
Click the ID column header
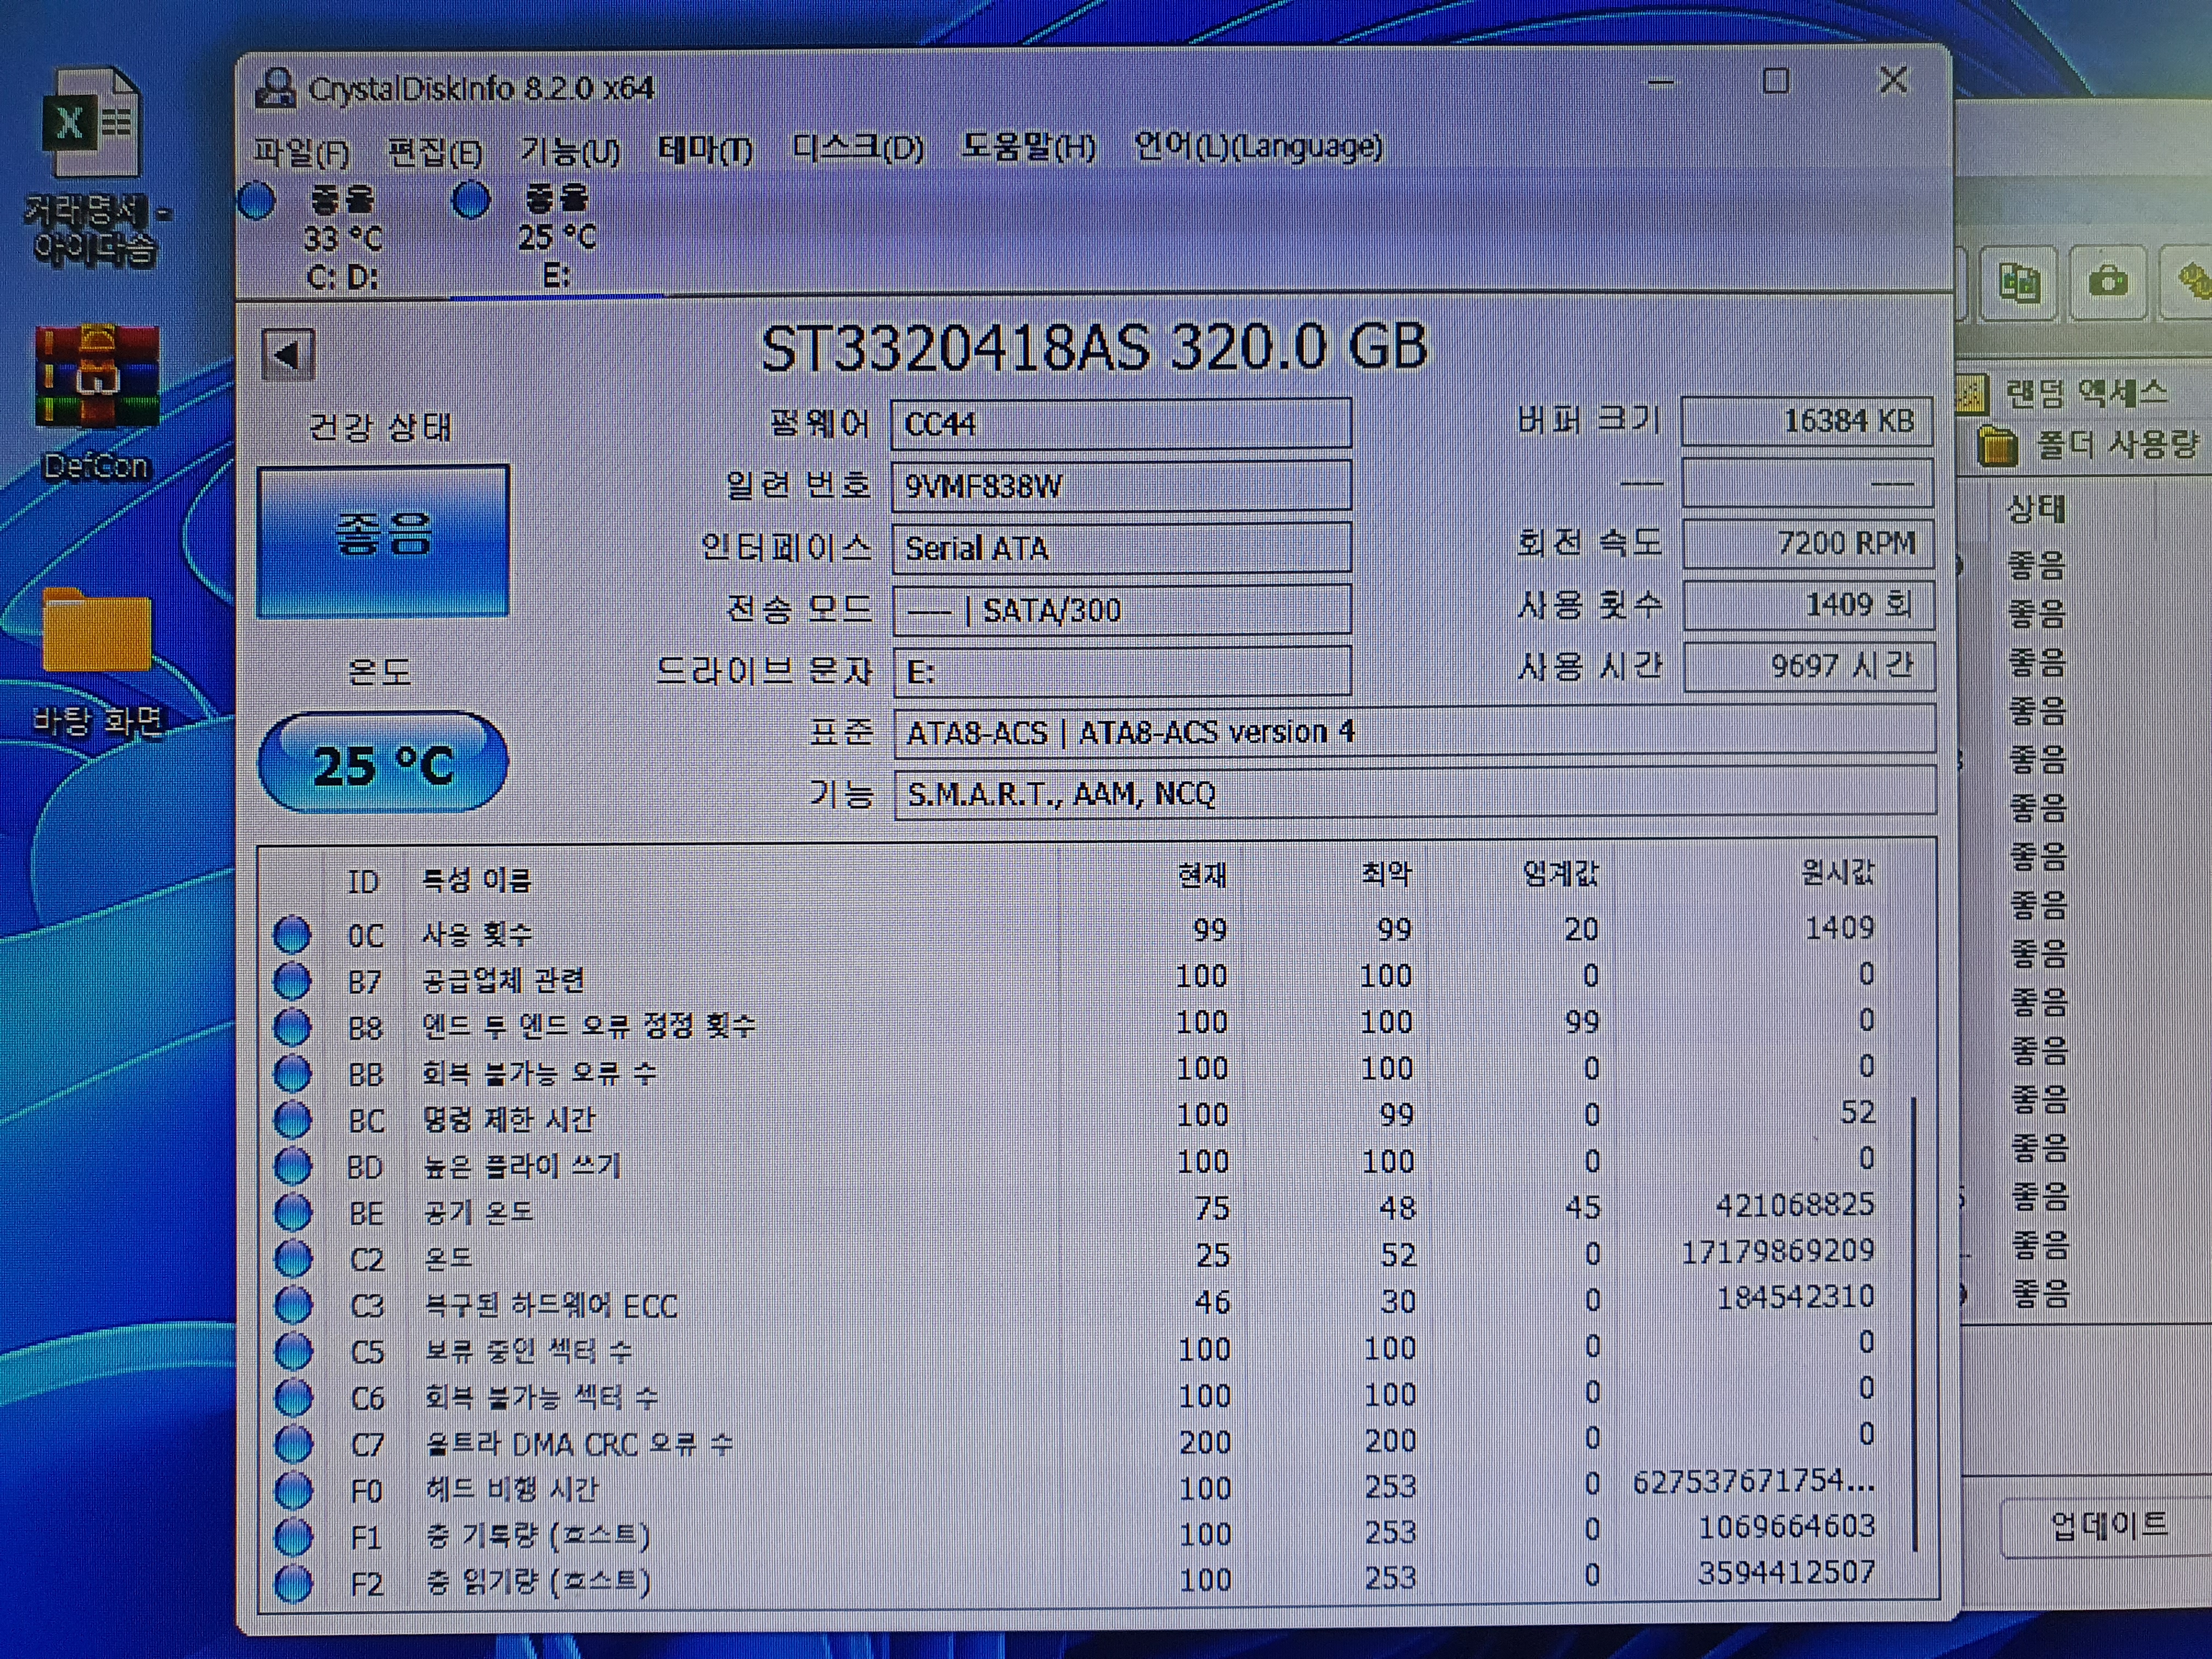[x=363, y=882]
